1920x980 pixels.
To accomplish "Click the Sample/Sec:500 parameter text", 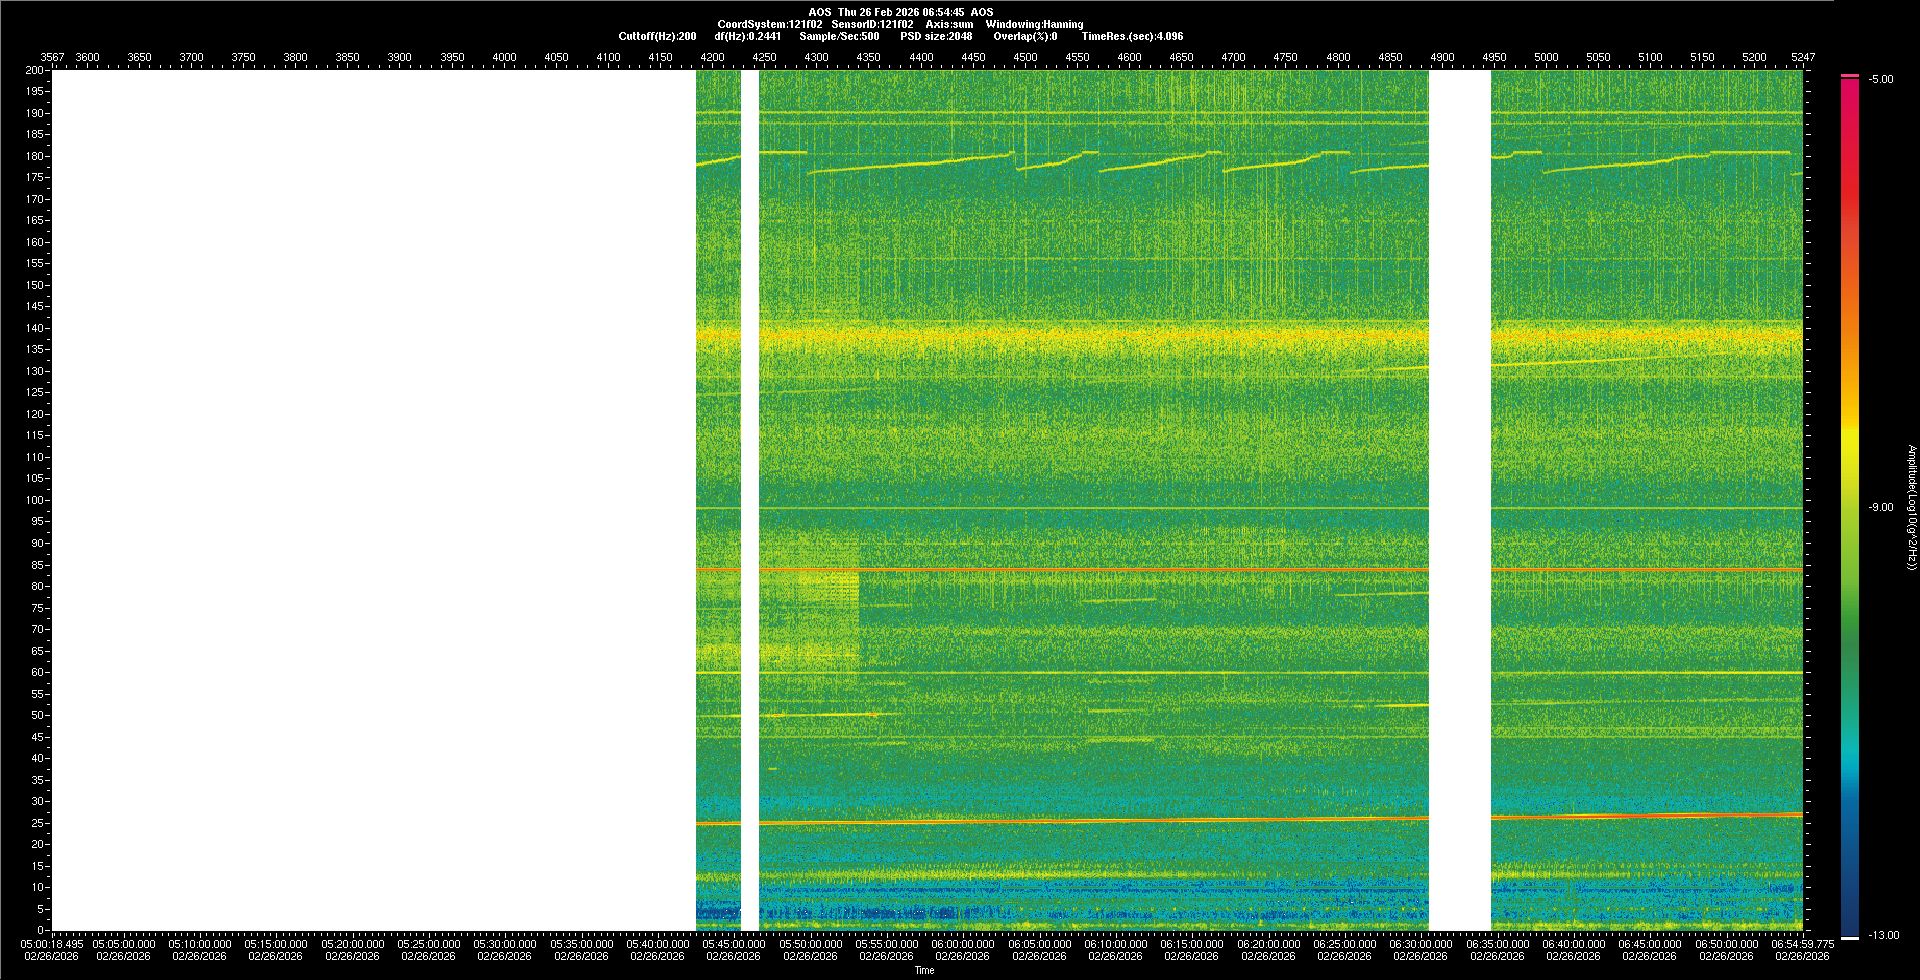I will click(x=839, y=36).
